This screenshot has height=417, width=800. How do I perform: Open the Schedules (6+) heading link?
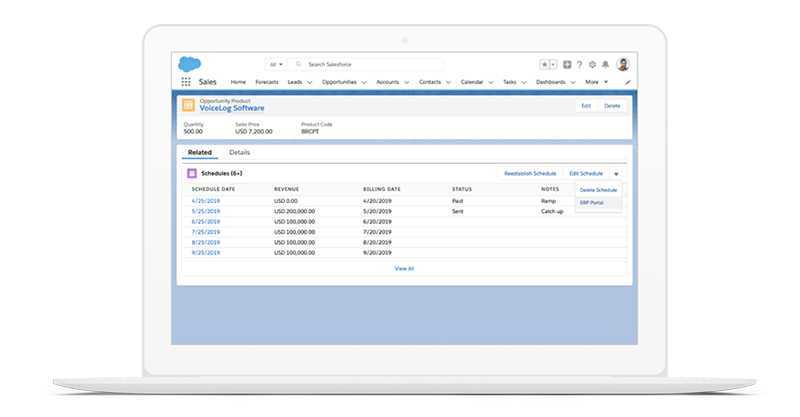(x=221, y=174)
